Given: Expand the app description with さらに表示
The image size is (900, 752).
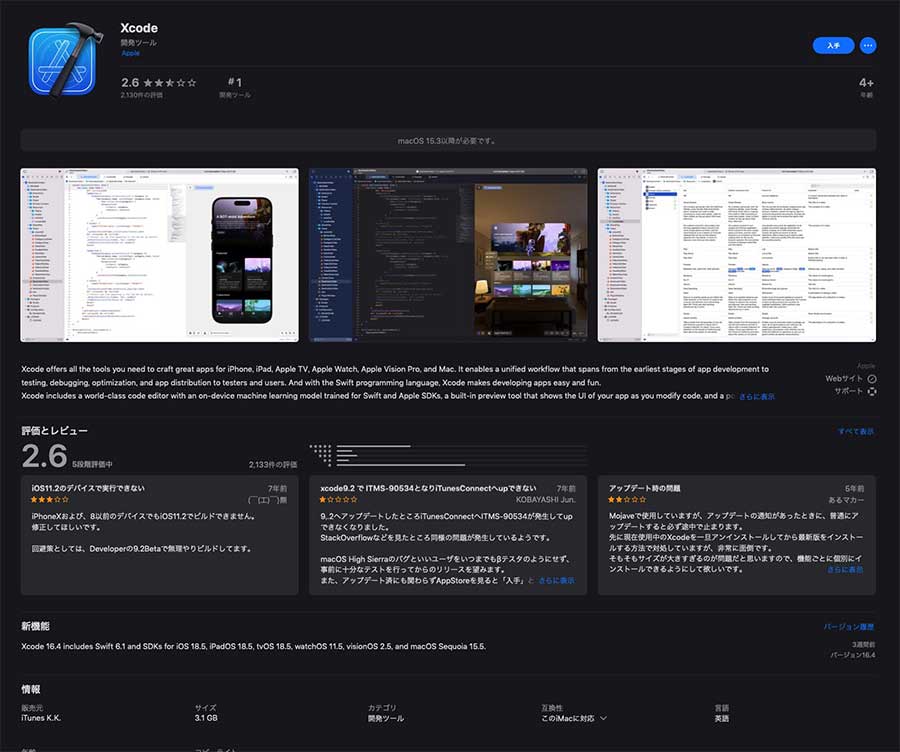Looking at the screenshot, I should coord(756,397).
